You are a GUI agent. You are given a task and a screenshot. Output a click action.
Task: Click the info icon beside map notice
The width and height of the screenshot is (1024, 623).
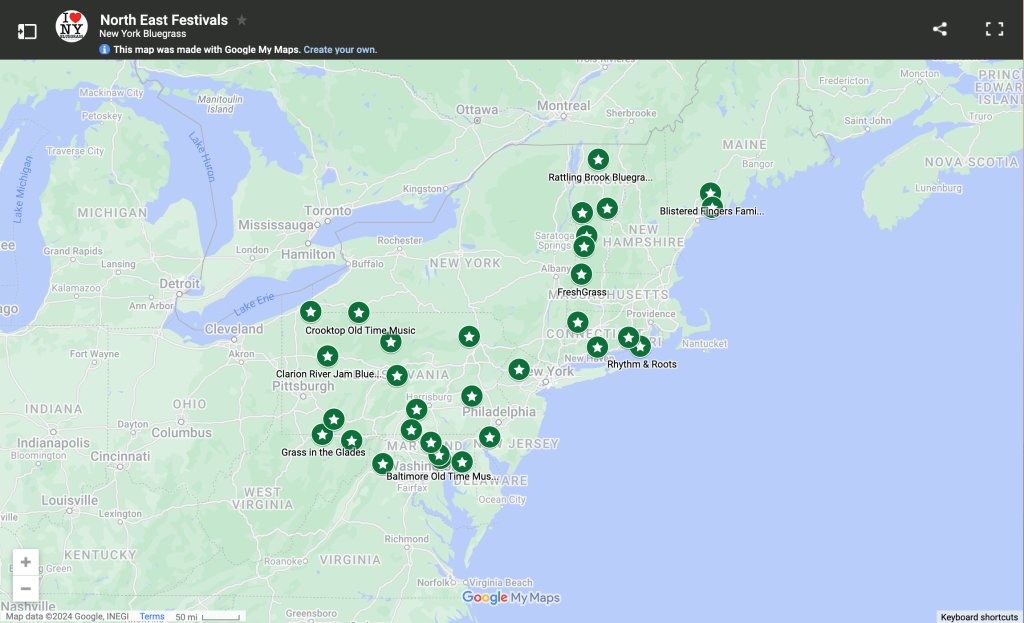click(x=105, y=50)
